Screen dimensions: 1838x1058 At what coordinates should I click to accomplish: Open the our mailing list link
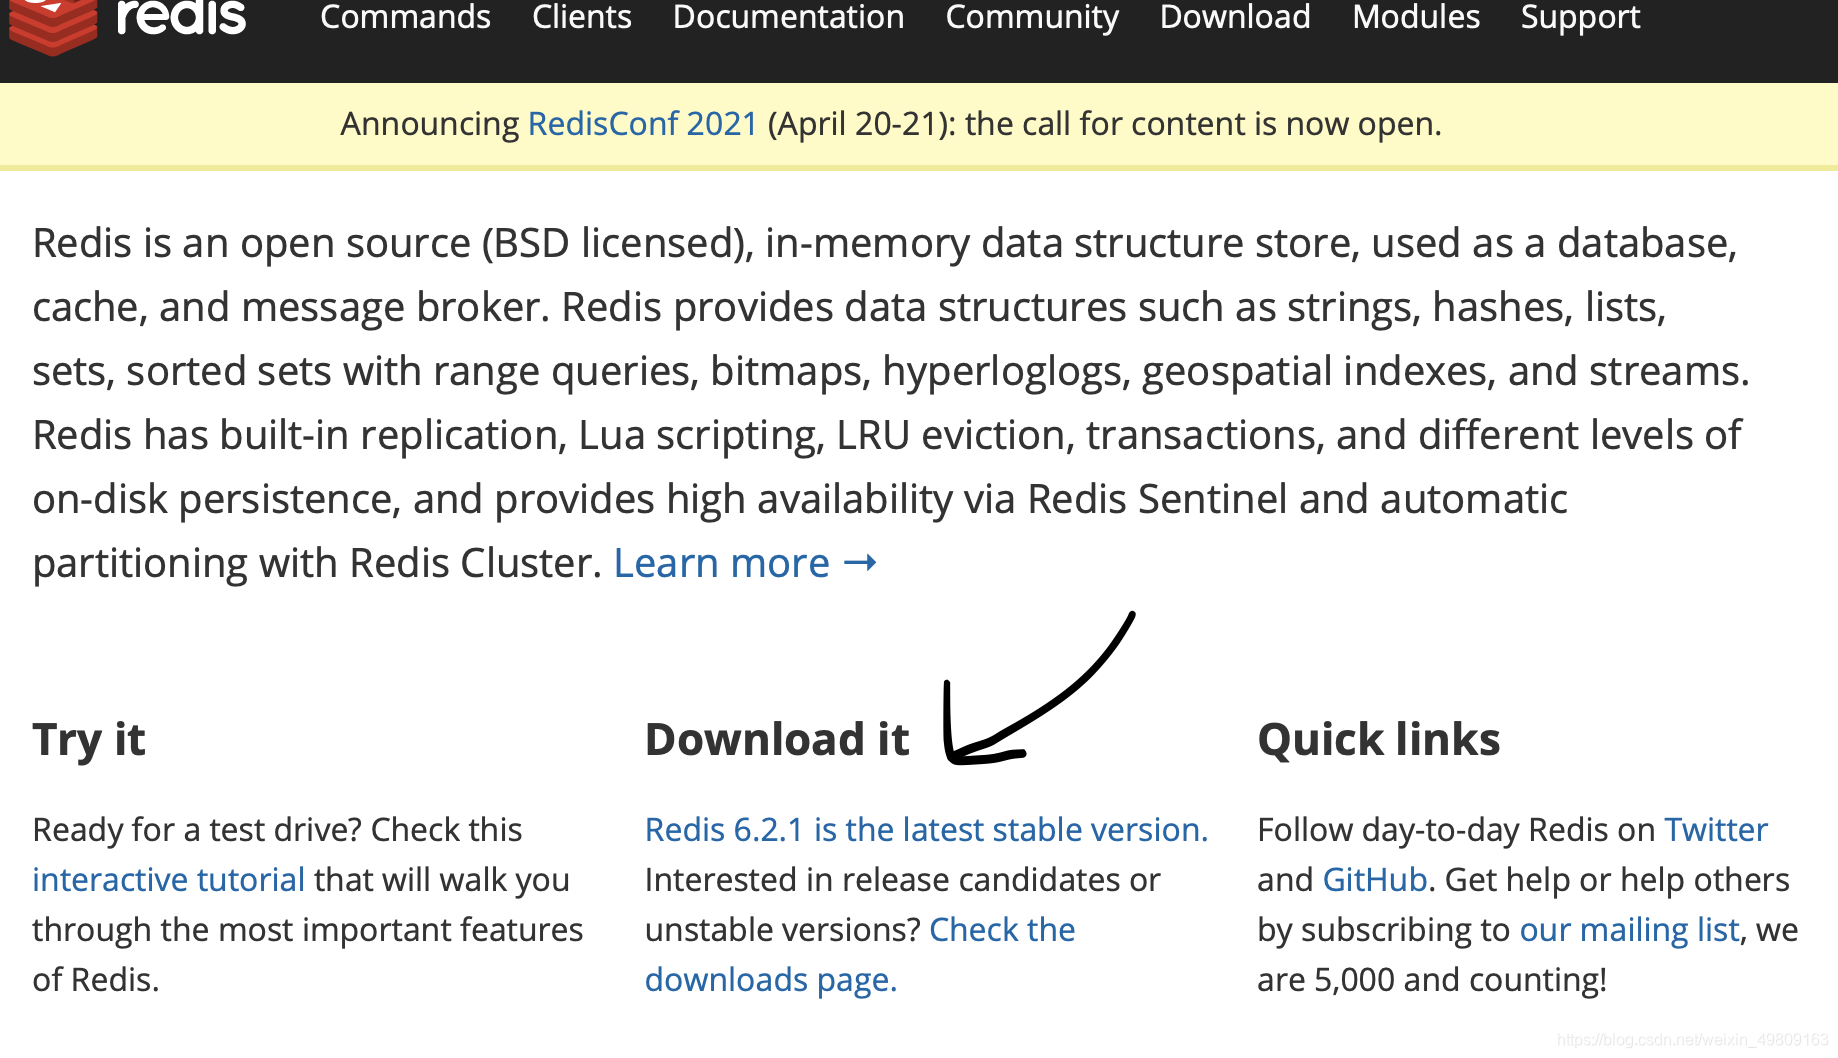pos(1629,930)
